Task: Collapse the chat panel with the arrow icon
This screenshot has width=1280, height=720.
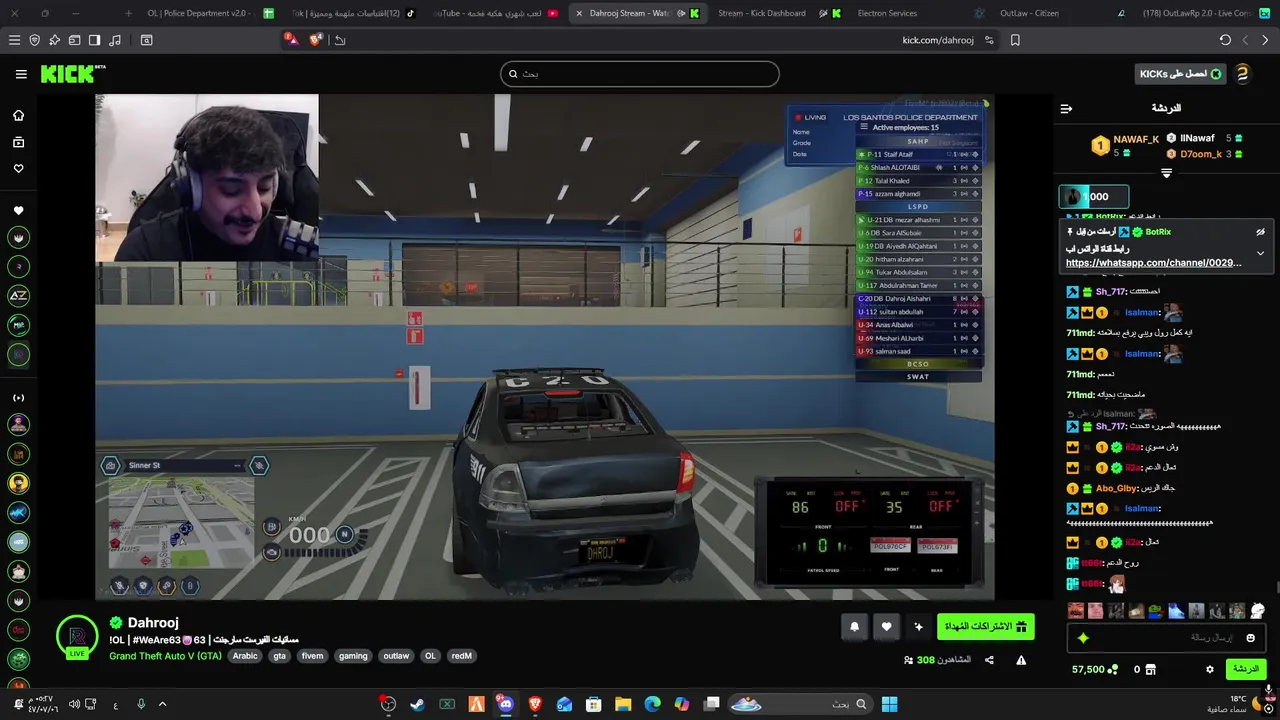Action: tap(1066, 108)
